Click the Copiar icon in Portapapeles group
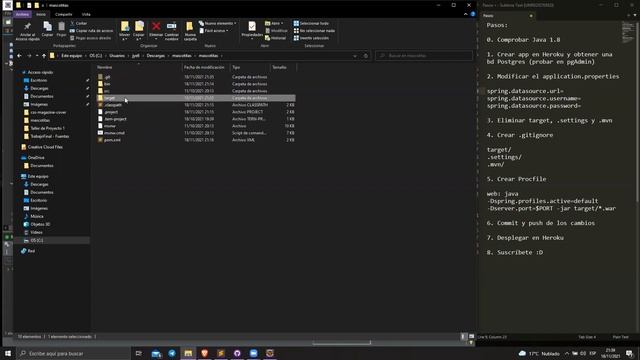 [x=47, y=27]
